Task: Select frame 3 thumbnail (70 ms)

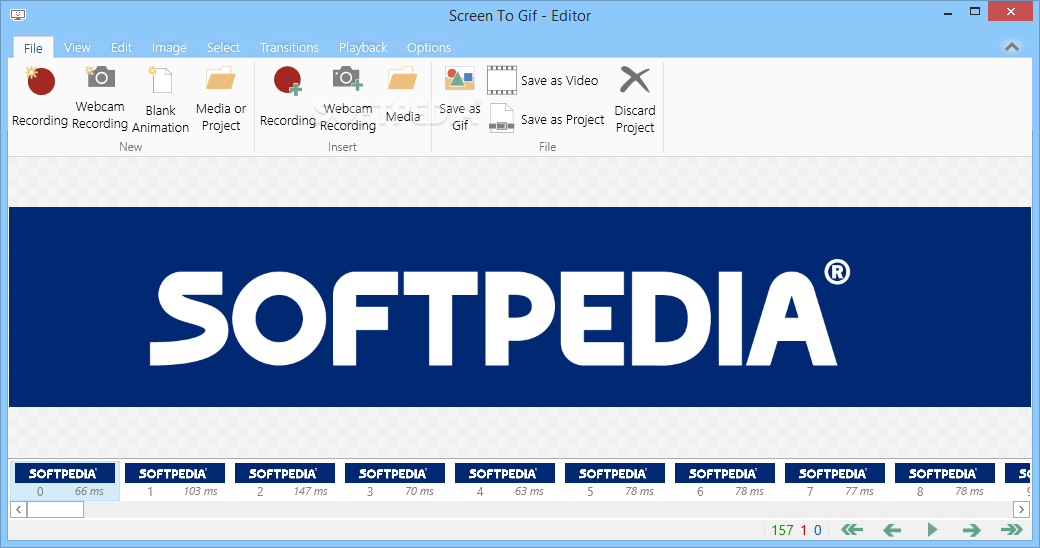Action: 395,481
